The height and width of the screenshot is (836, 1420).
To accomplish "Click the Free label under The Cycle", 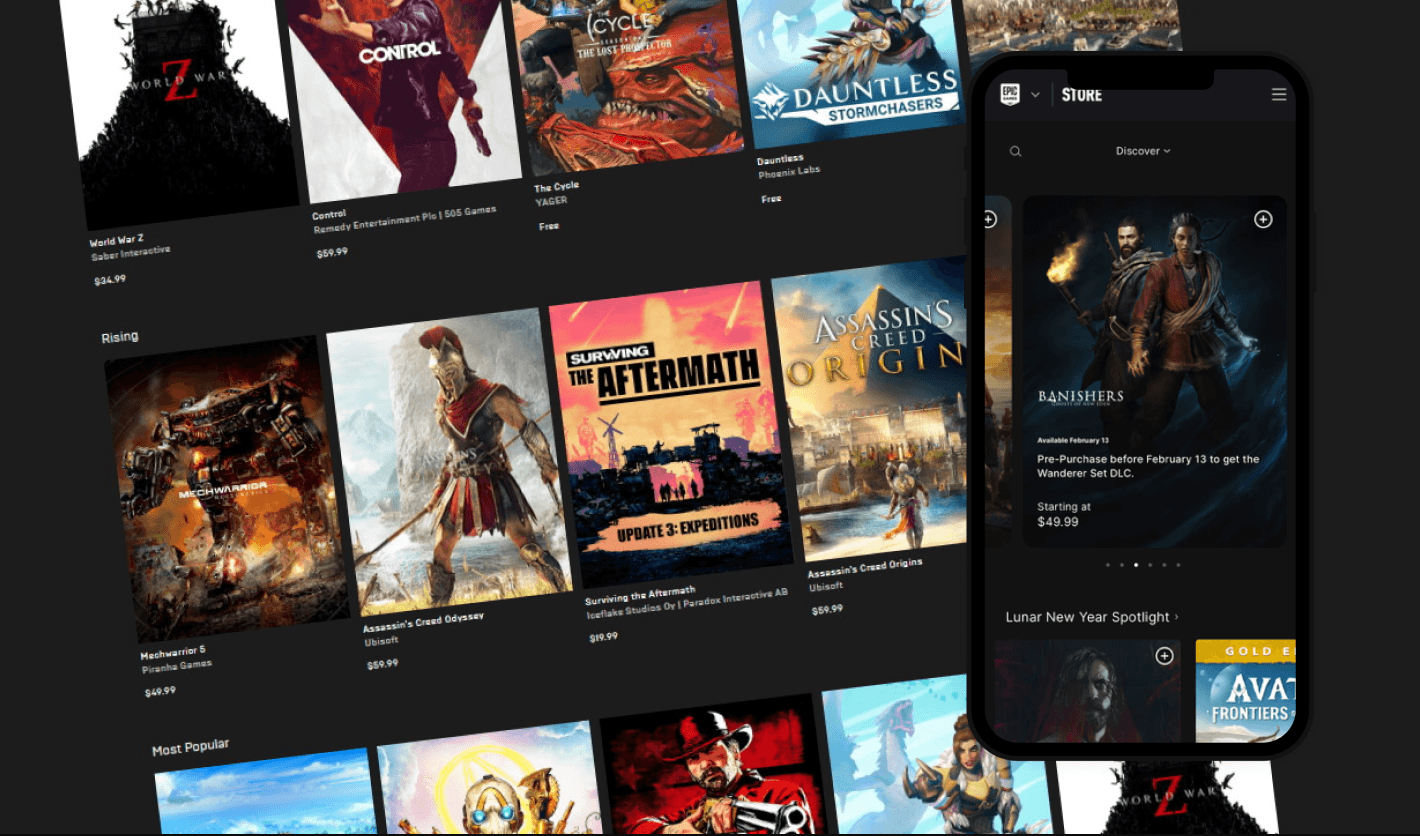I will coord(549,226).
